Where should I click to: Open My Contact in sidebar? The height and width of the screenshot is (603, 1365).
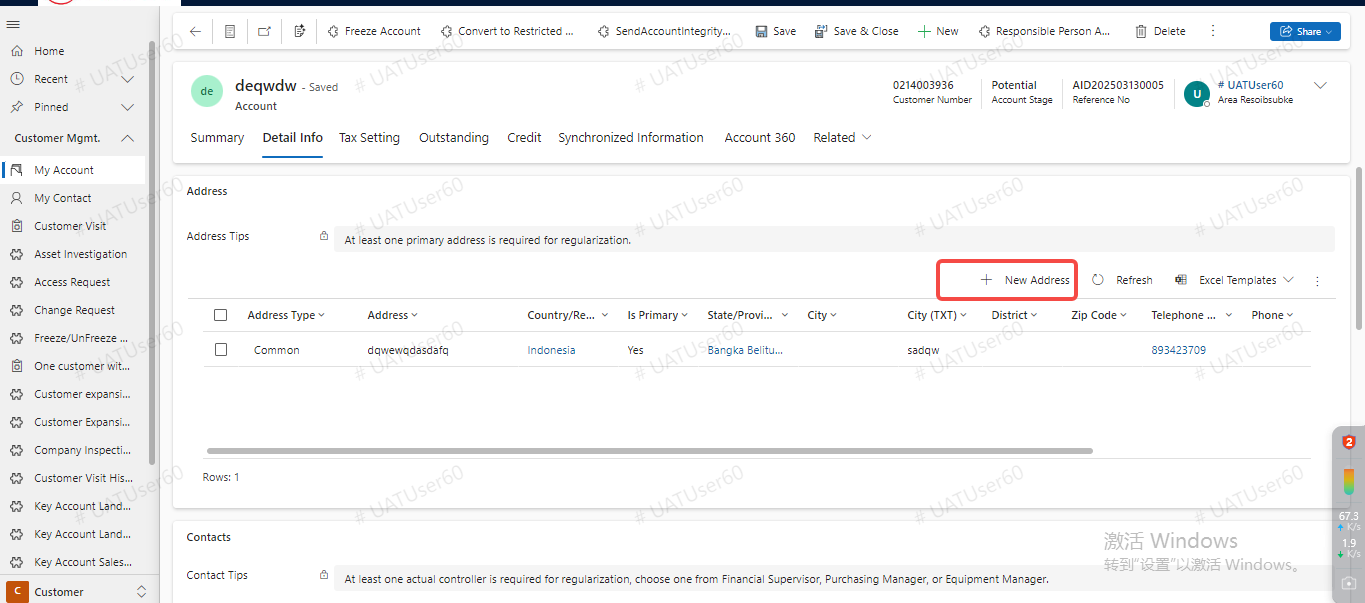click(63, 198)
